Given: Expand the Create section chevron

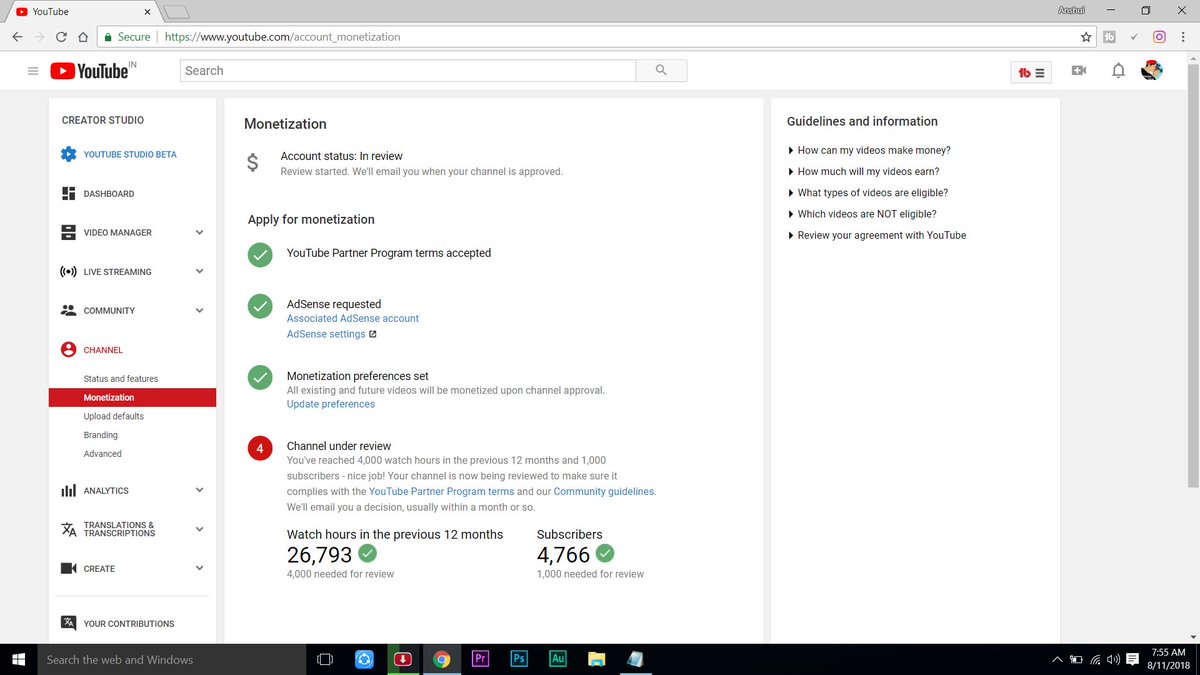Looking at the screenshot, I should tap(199, 568).
